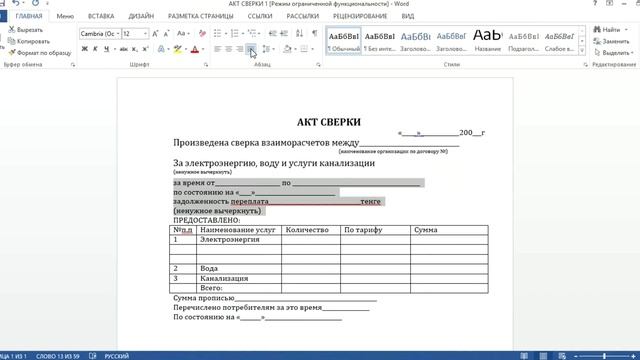Switch to Read Mode view icon in the status bar
640x360 pixels.
pyautogui.click(x=524, y=356)
